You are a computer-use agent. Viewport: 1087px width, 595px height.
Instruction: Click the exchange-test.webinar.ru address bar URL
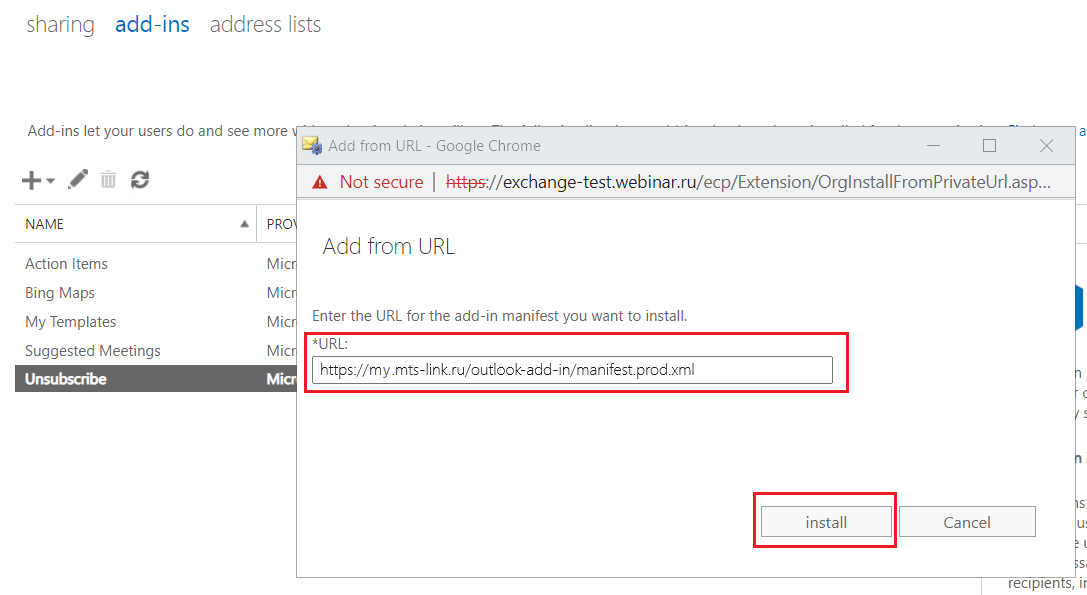tap(748, 182)
